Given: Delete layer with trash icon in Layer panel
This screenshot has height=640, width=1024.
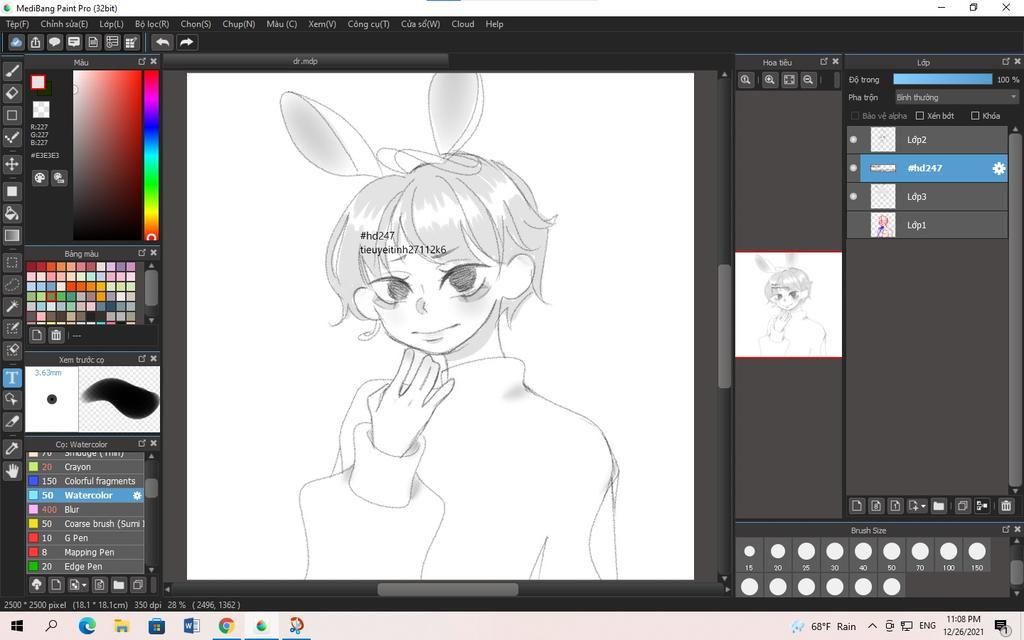Looking at the screenshot, I should (x=1006, y=505).
